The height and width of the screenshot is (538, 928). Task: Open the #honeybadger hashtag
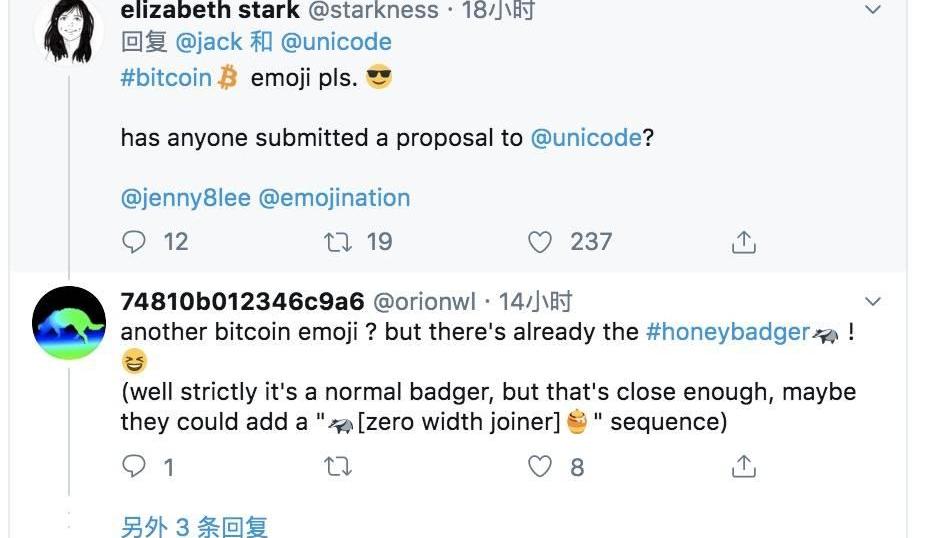tap(727, 332)
